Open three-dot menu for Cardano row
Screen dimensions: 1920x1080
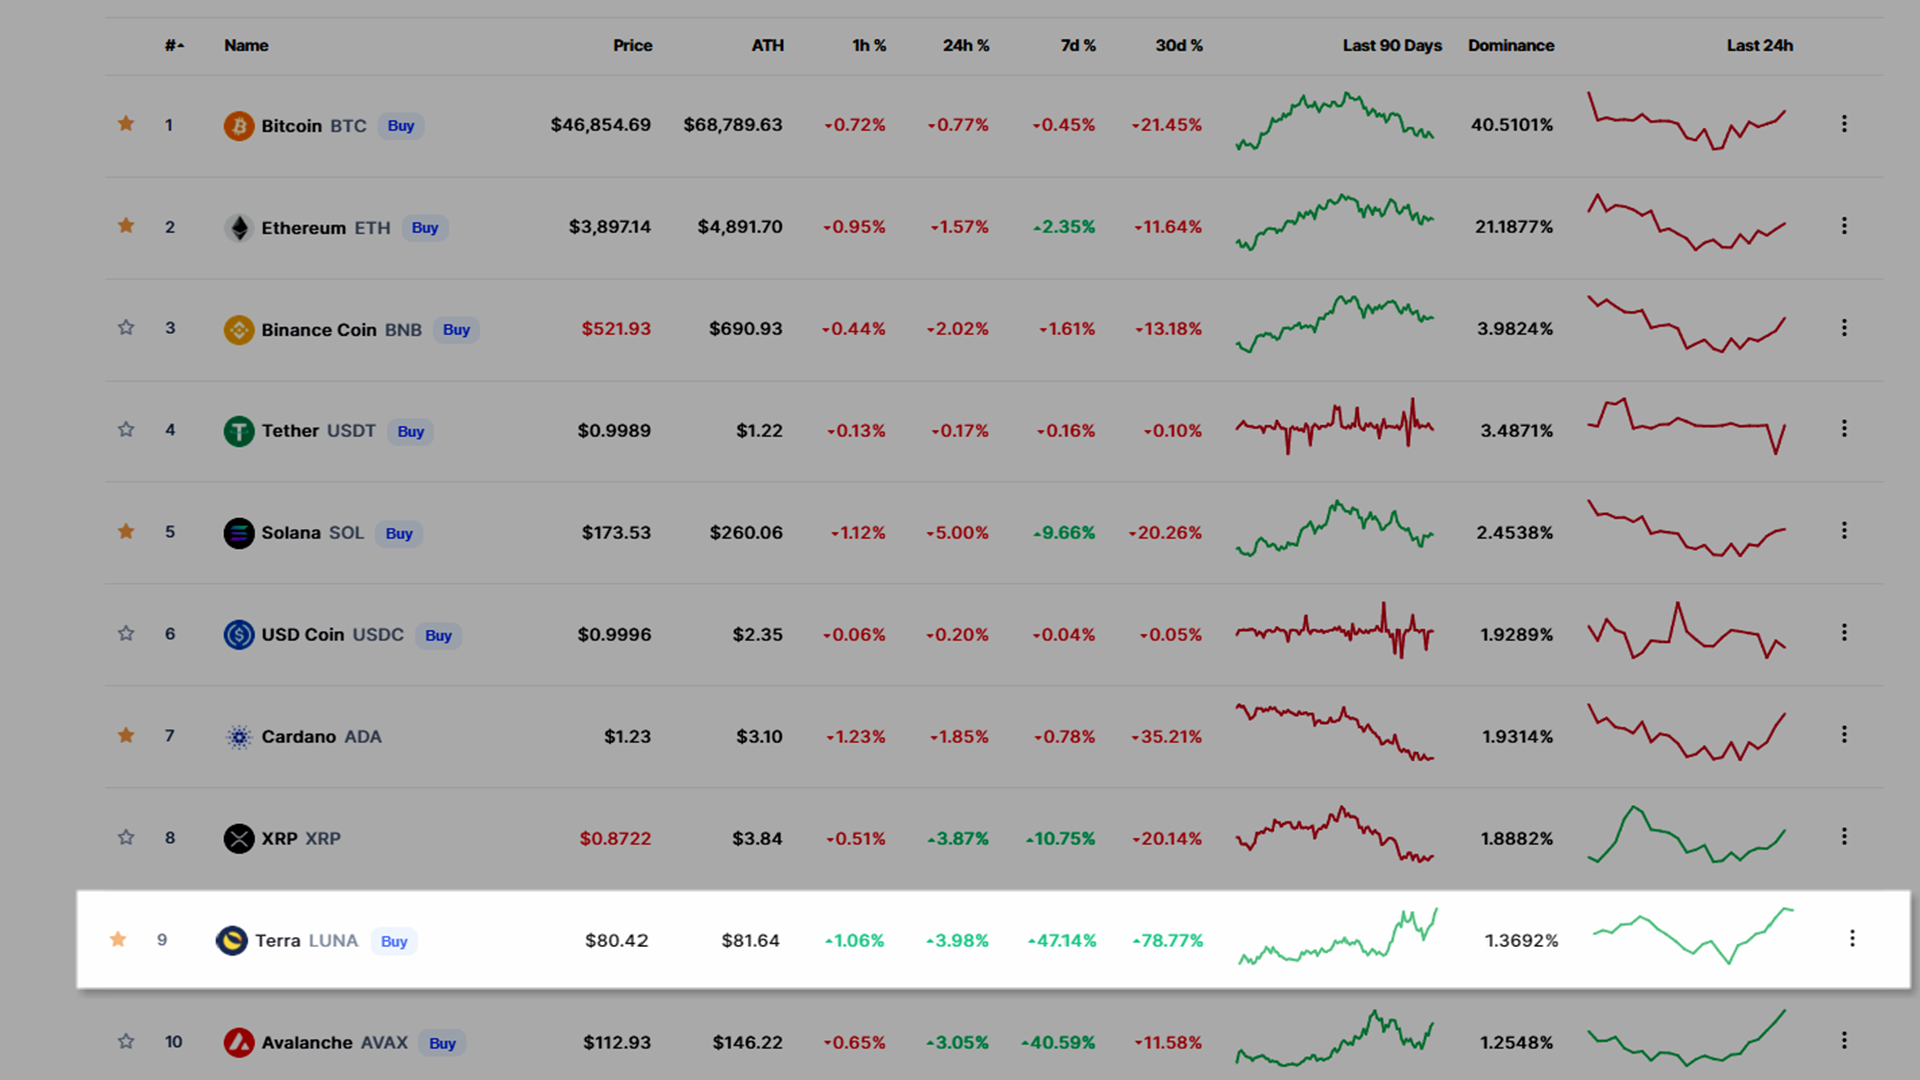[1844, 735]
